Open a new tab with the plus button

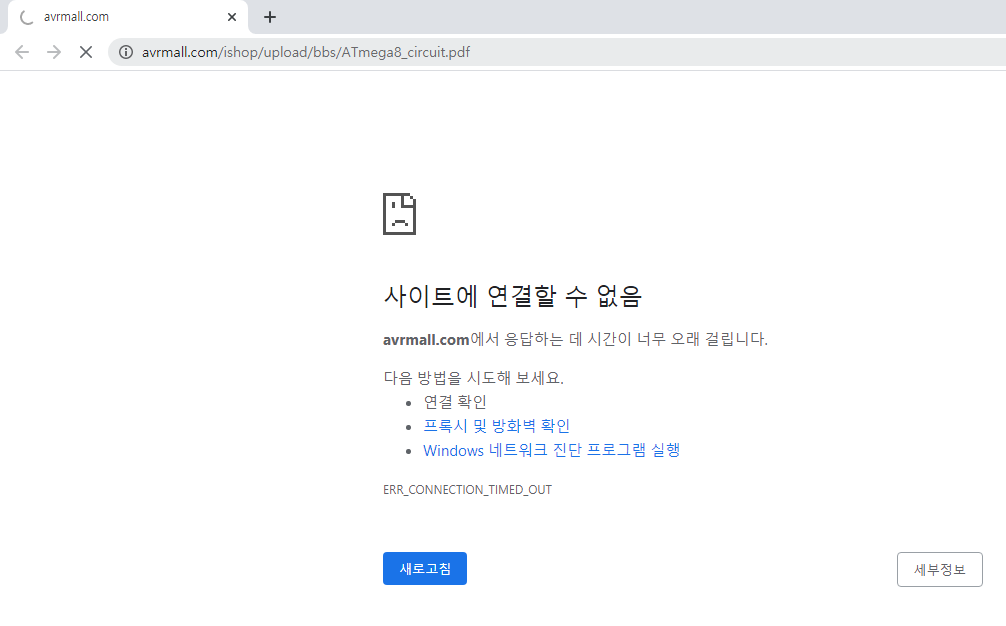270,17
